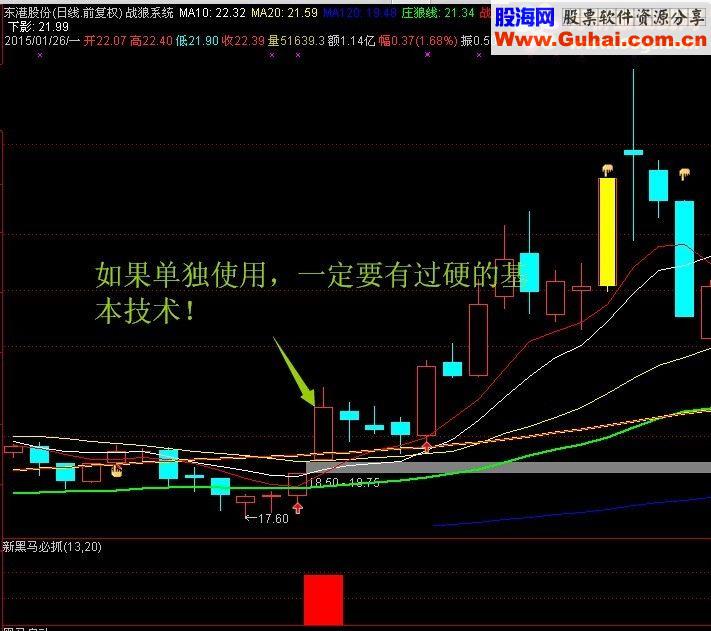Select the large cyan candle after yellow one

point(684,259)
